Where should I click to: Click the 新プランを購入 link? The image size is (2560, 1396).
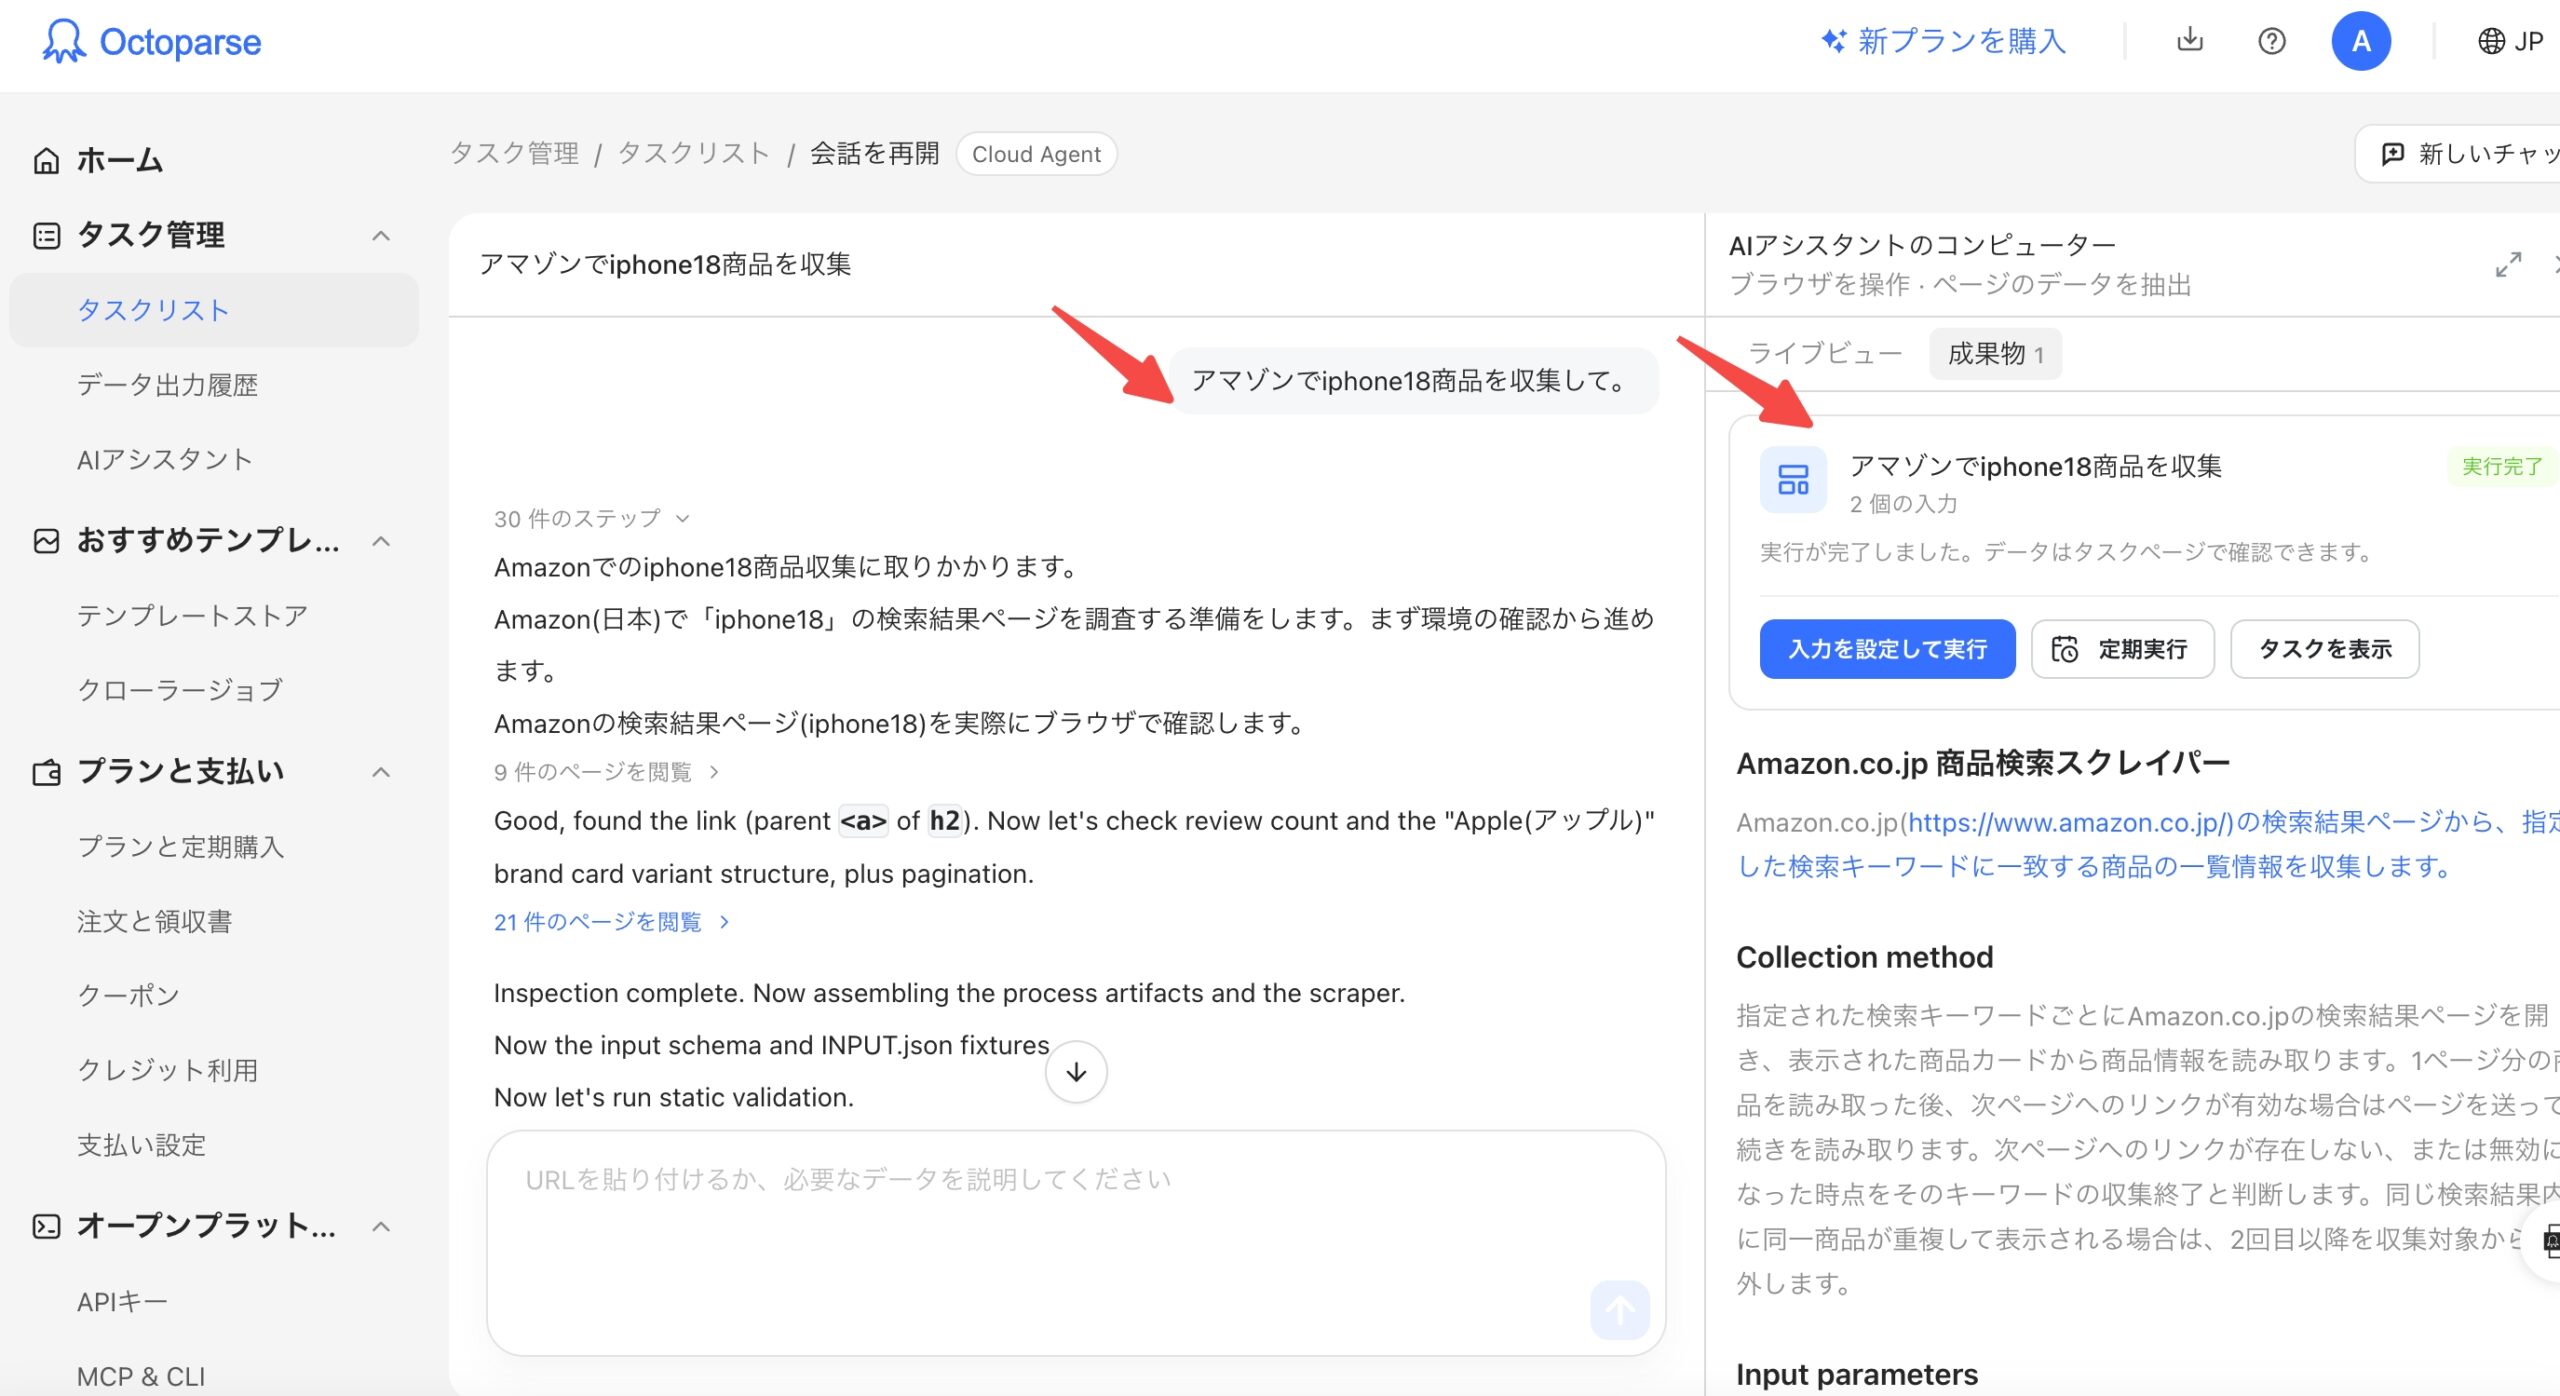pos(1944,41)
